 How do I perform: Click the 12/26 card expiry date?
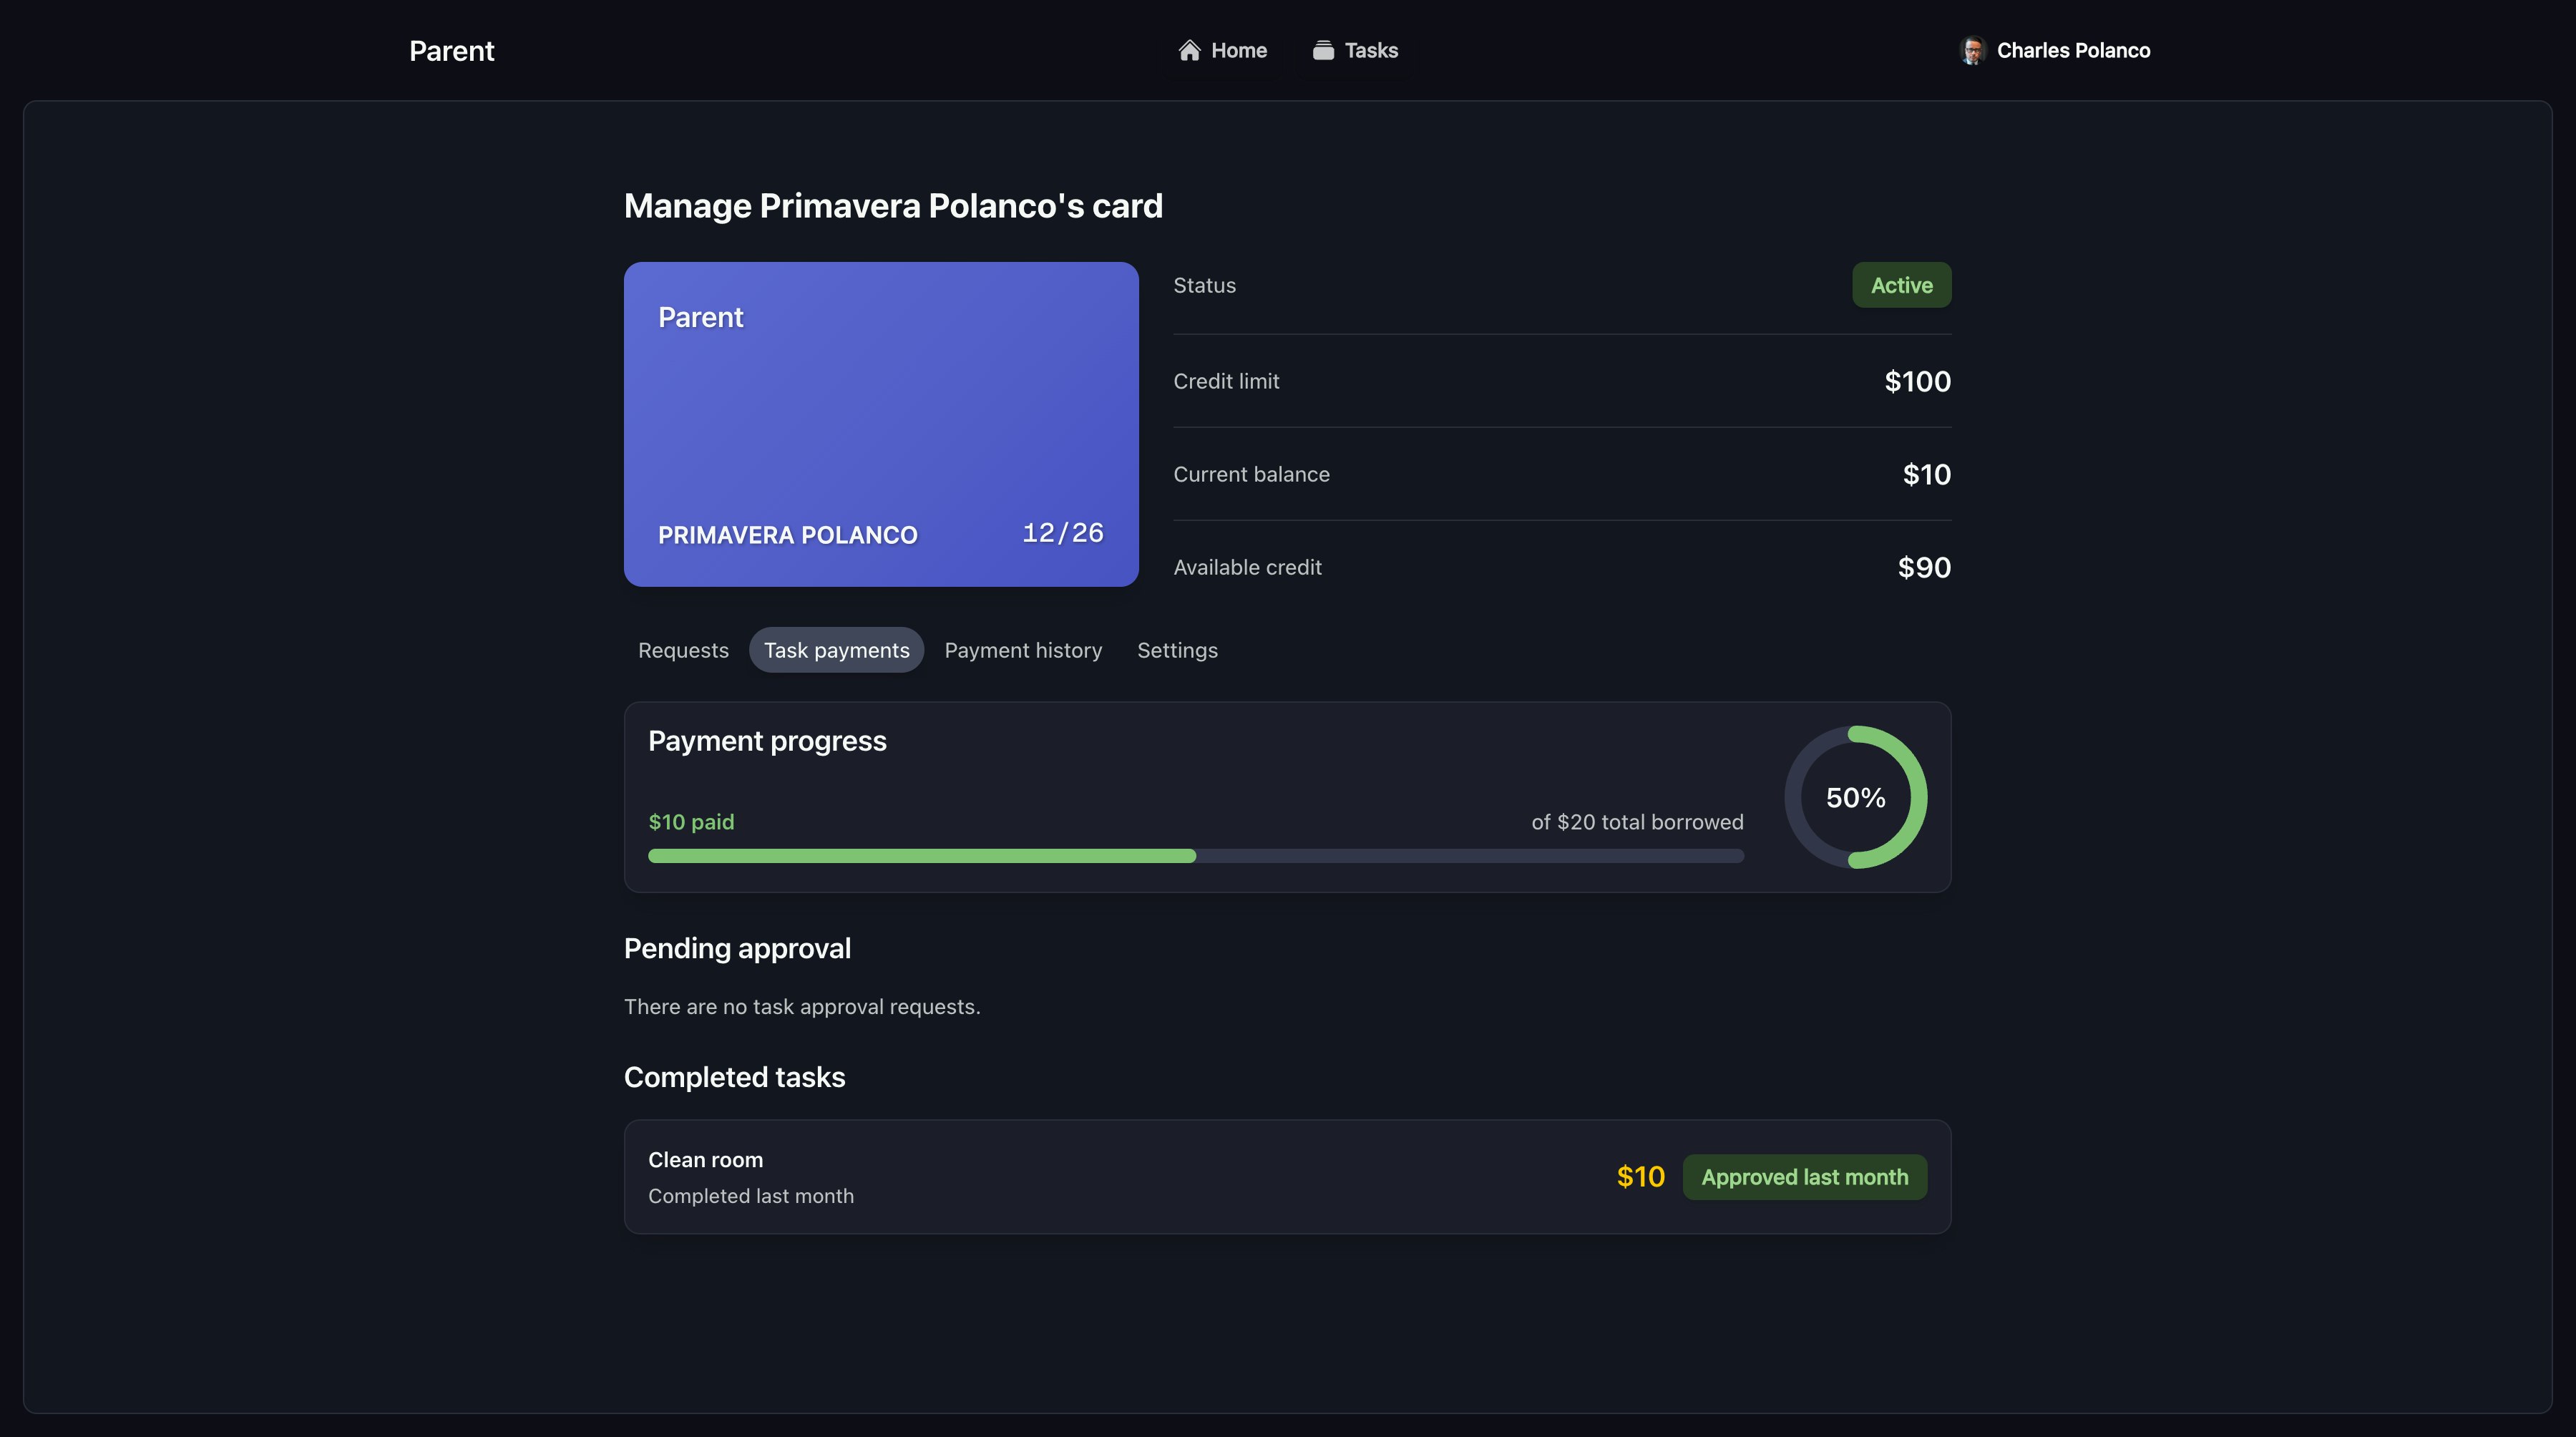1062,533
